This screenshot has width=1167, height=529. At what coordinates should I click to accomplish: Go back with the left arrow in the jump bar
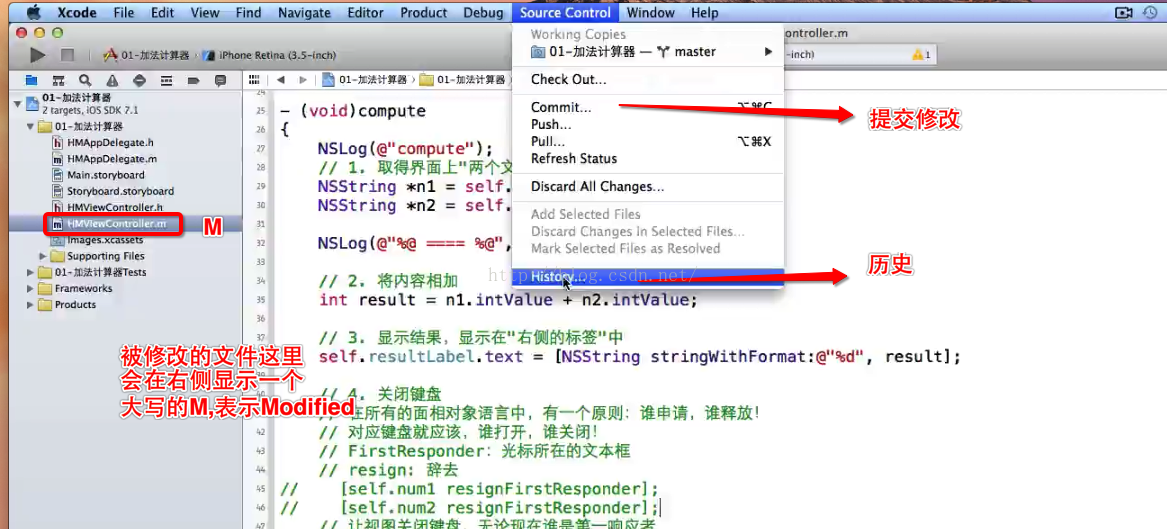(281, 80)
